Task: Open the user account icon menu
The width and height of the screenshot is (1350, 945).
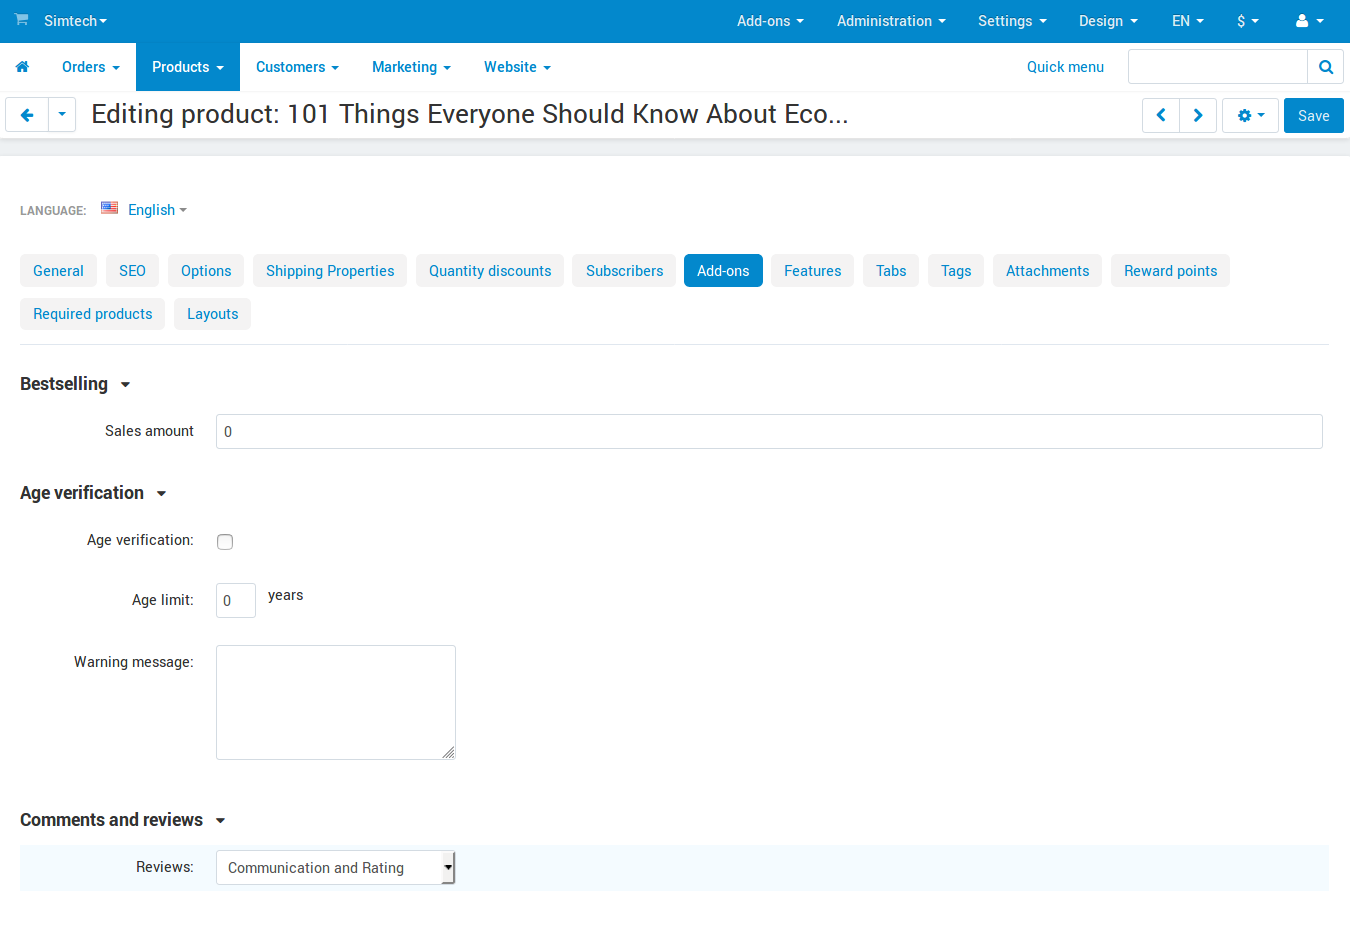Action: 1309,21
